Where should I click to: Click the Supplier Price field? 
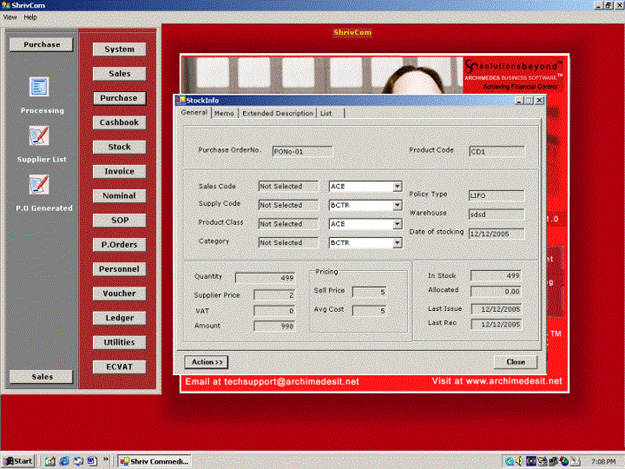pos(275,295)
